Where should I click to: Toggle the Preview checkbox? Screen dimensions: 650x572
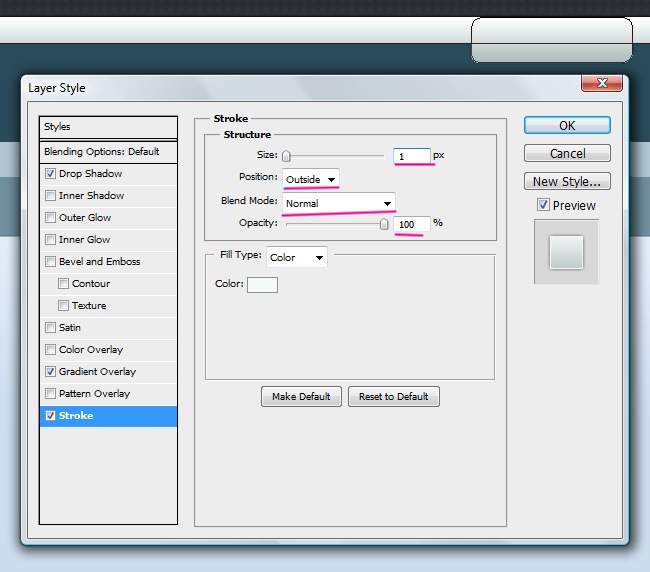[x=543, y=205]
